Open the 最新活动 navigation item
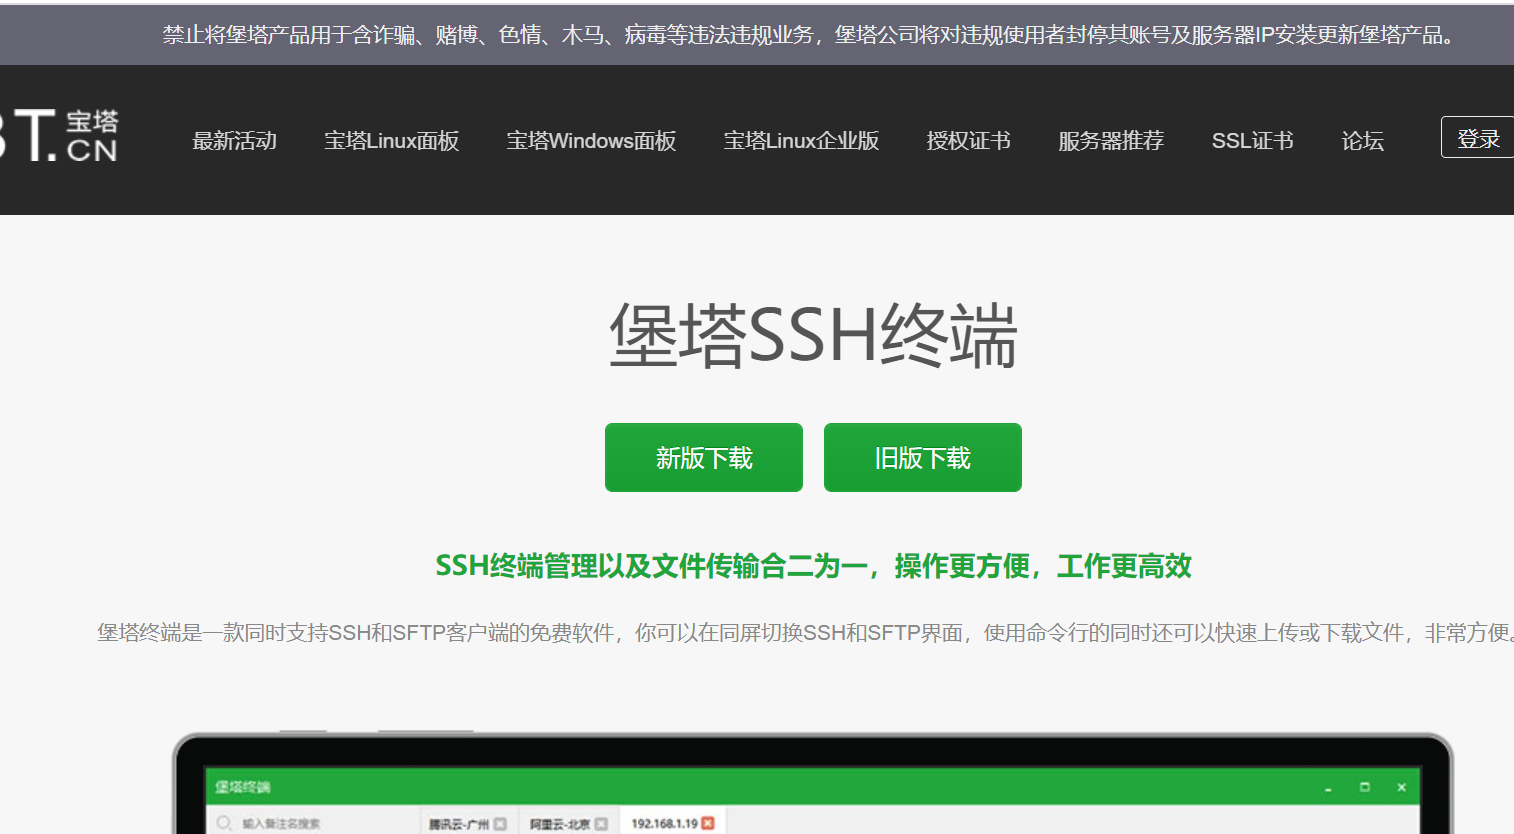This screenshot has width=1514, height=834. coord(235,141)
